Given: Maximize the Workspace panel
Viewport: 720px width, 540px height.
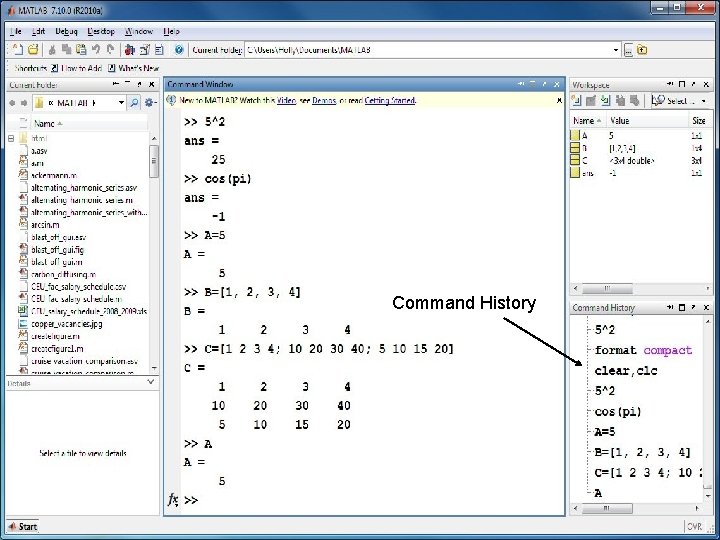Looking at the screenshot, I should pos(682,84).
